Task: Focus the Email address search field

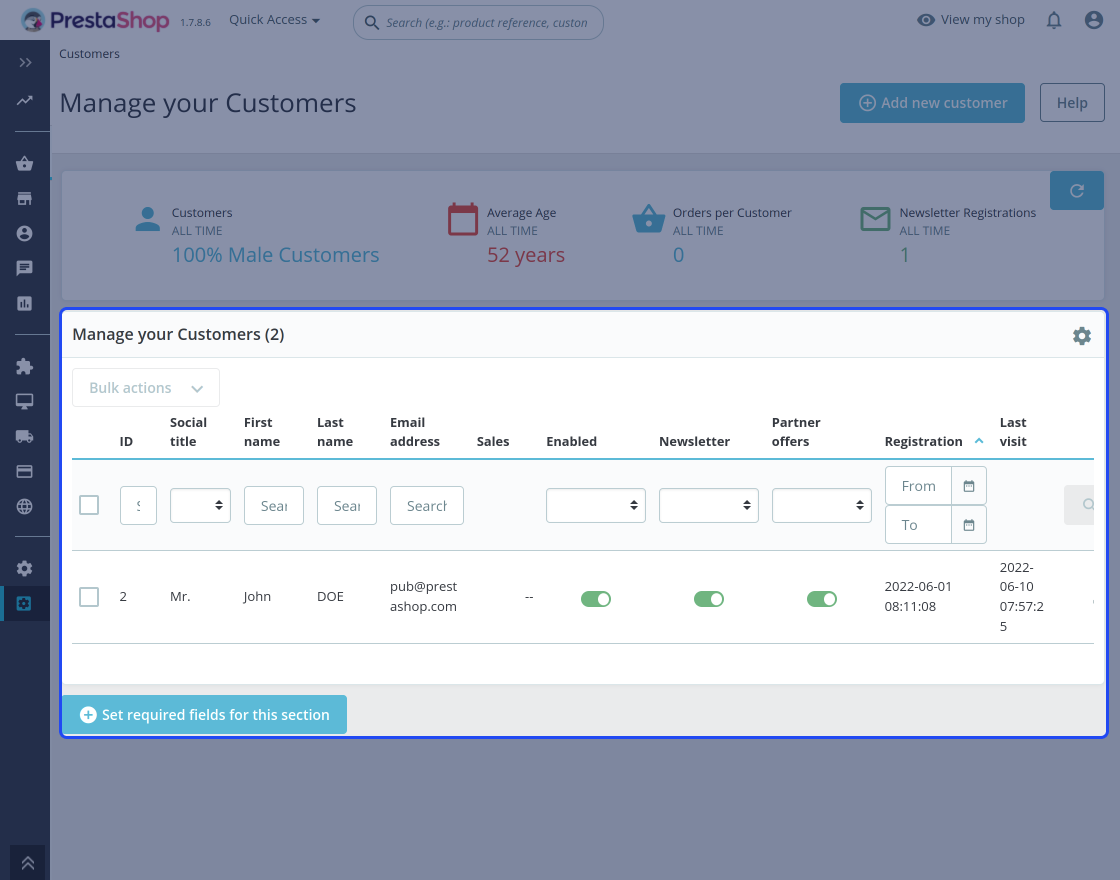Action: (x=426, y=506)
